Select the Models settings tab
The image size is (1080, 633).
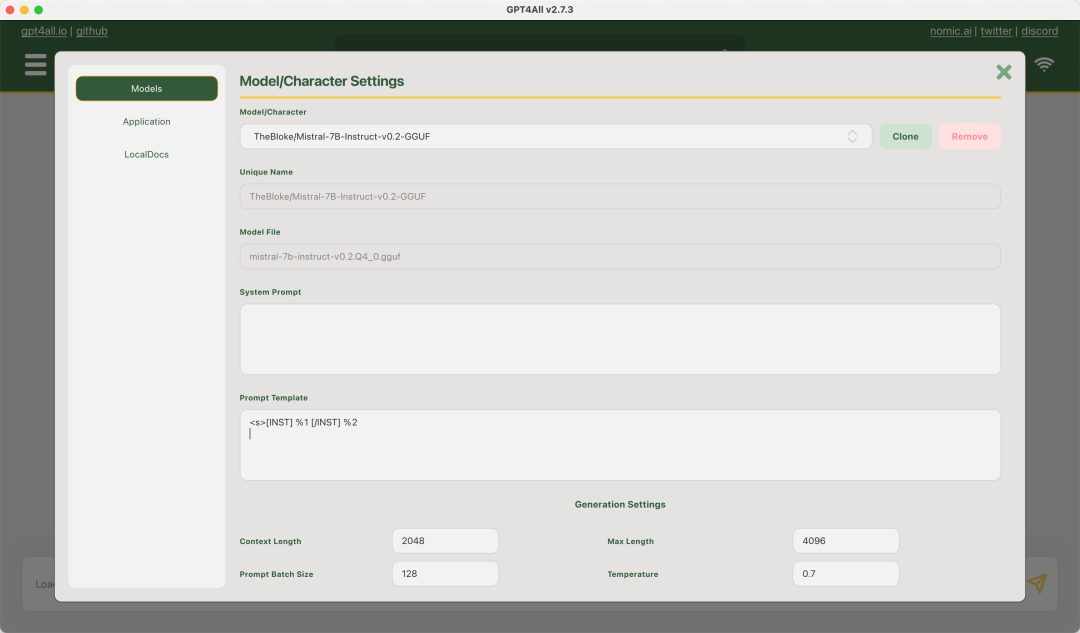click(147, 89)
